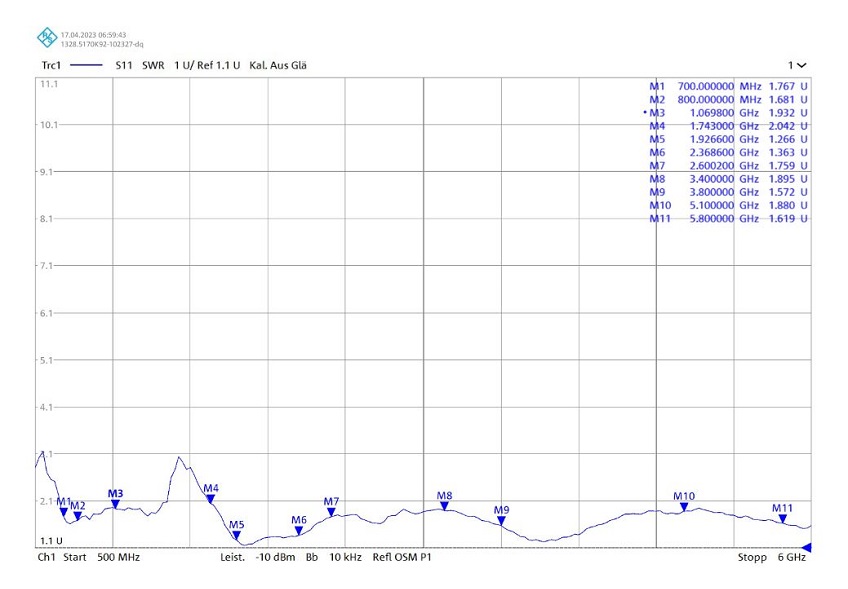Click the Refl OSM P1 calibration label
Image resolution: width=848 pixels, height=589 pixels.
[402, 557]
